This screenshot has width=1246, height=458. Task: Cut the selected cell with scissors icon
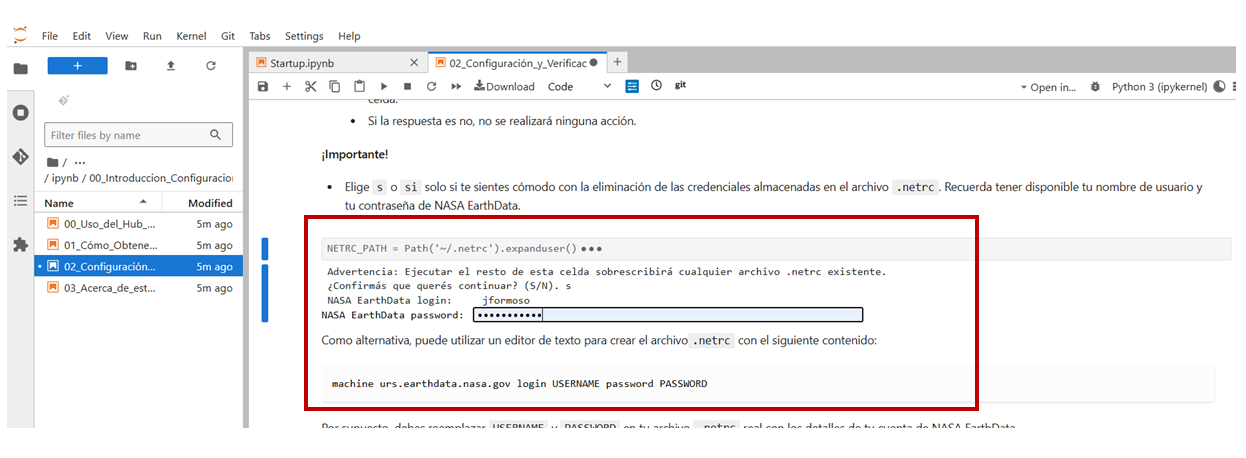click(x=310, y=87)
